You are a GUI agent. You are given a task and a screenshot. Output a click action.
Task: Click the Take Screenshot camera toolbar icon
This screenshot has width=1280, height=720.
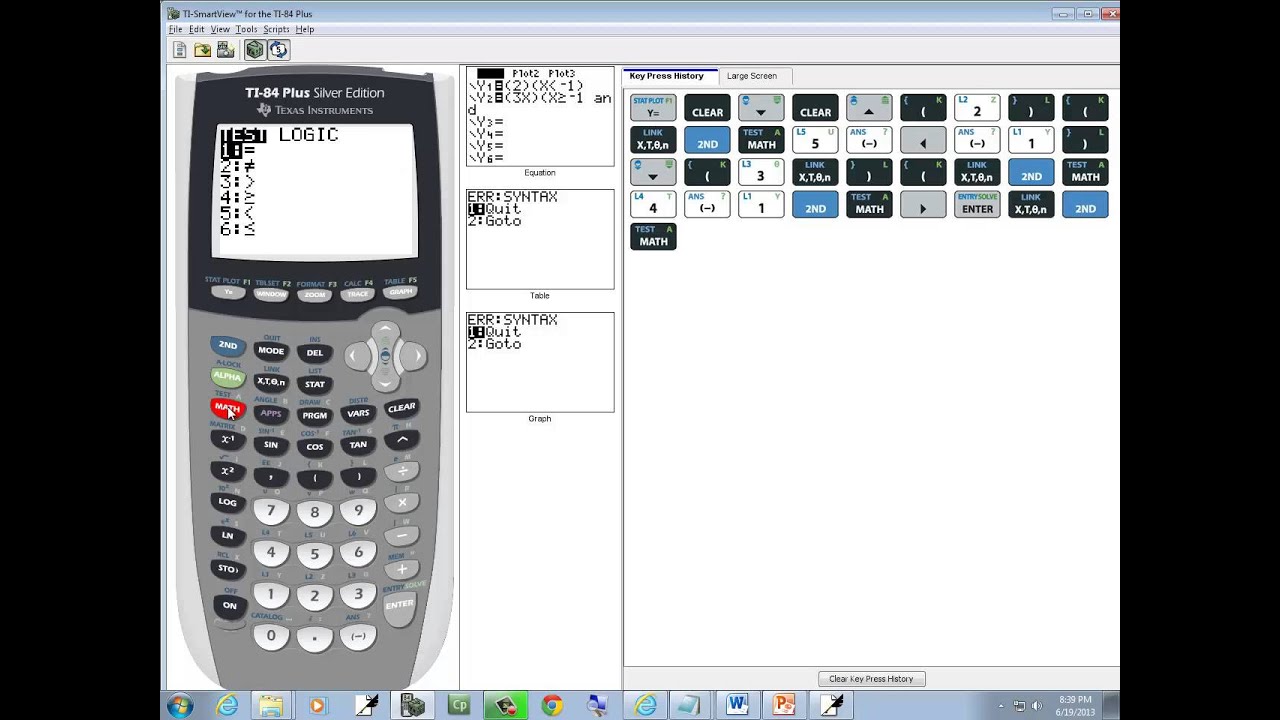[225, 50]
